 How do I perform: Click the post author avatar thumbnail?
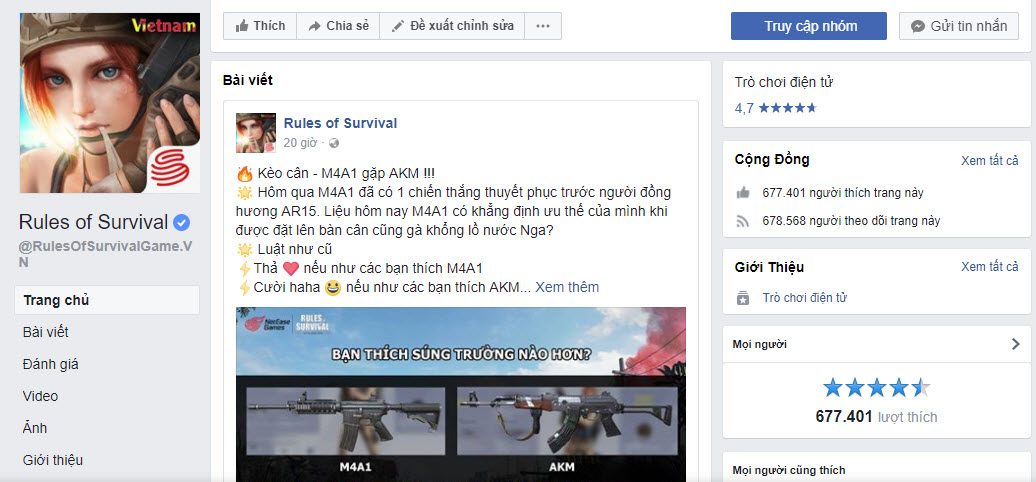[256, 133]
